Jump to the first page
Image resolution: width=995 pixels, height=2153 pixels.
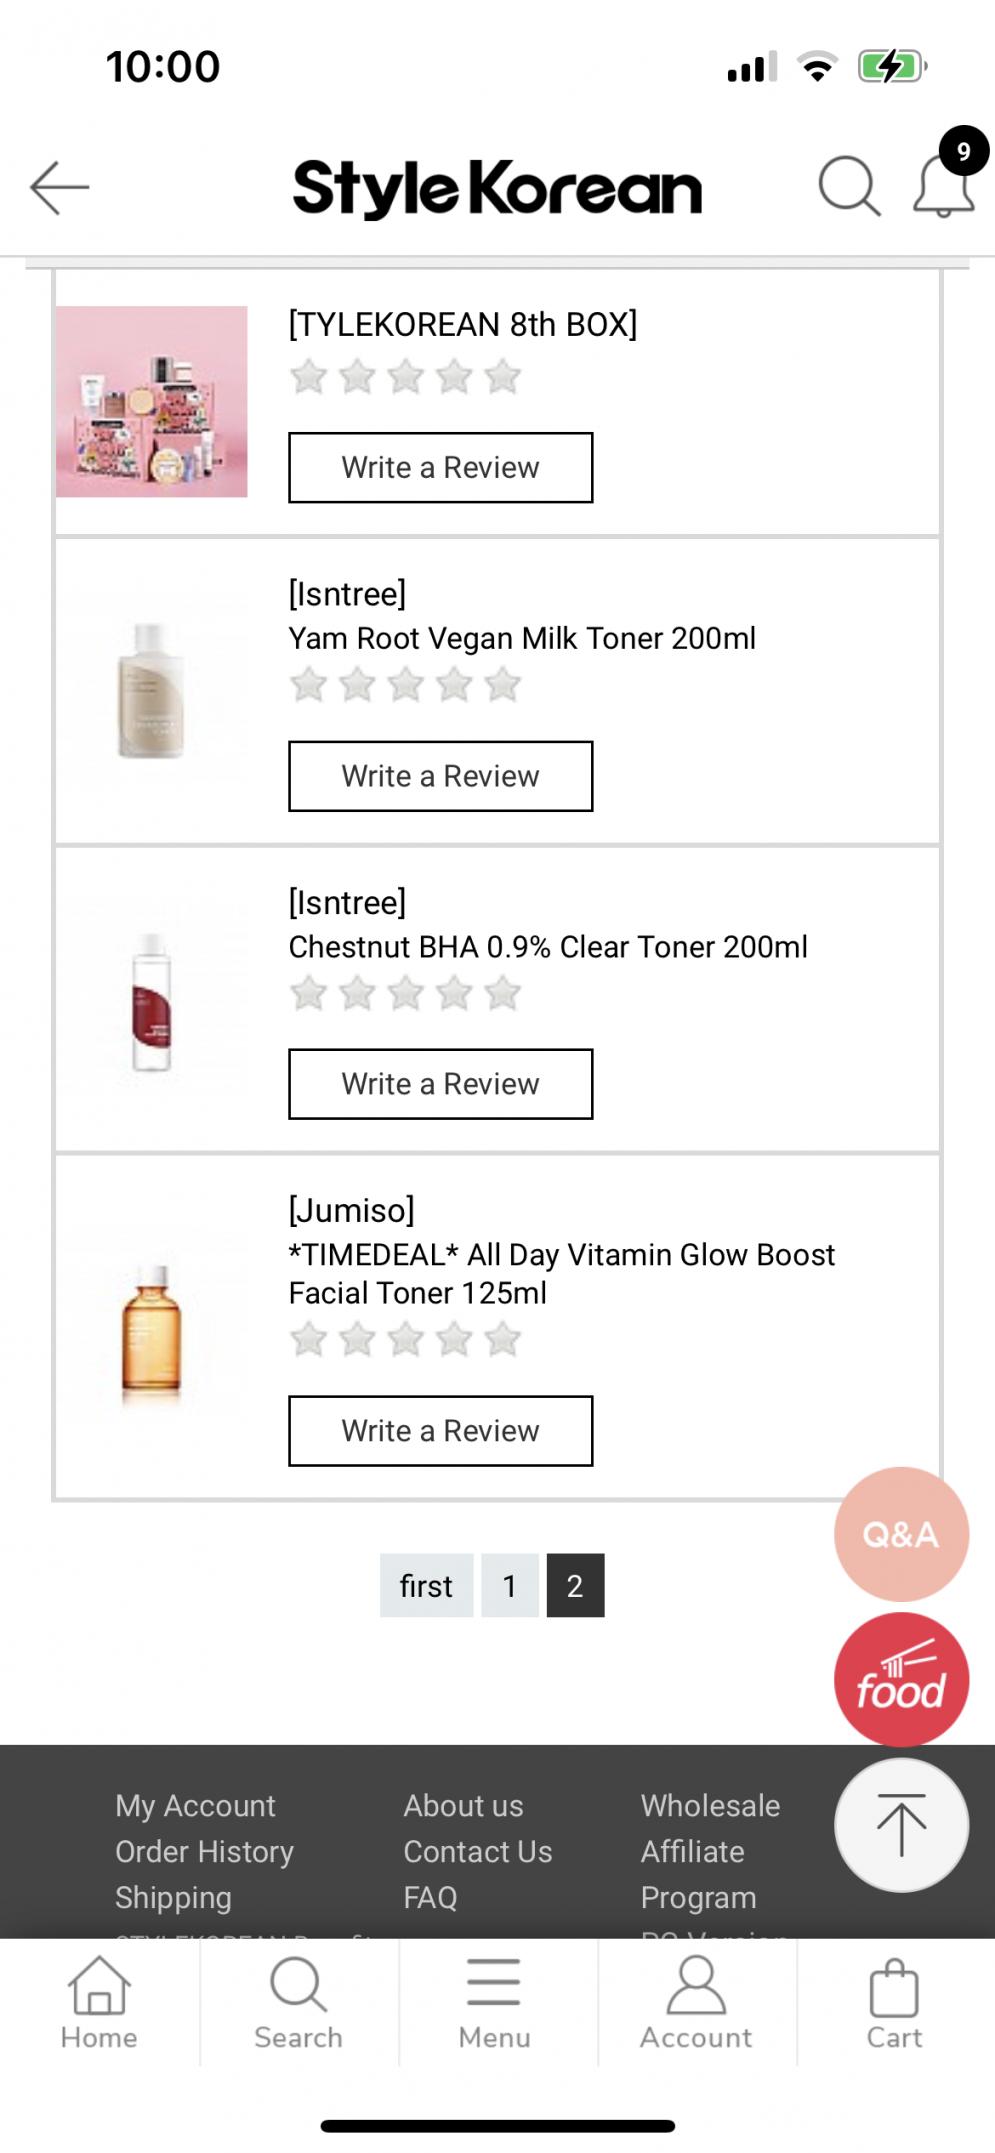pyautogui.click(x=426, y=1586)
